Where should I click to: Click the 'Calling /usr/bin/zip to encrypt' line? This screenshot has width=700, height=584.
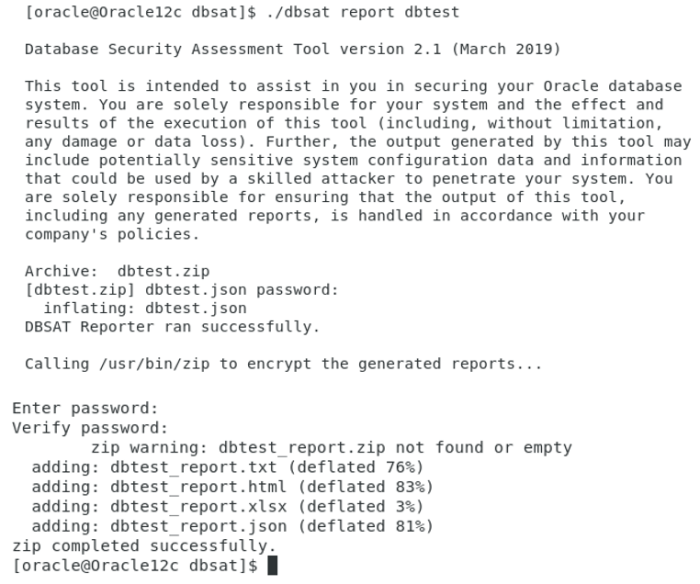click(x=283, y=363)
